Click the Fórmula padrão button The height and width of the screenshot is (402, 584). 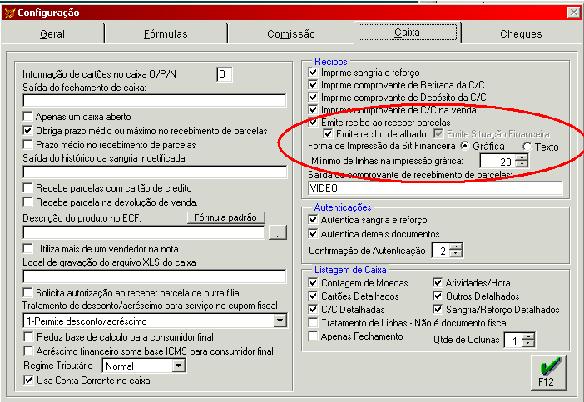tap(226, 218)
